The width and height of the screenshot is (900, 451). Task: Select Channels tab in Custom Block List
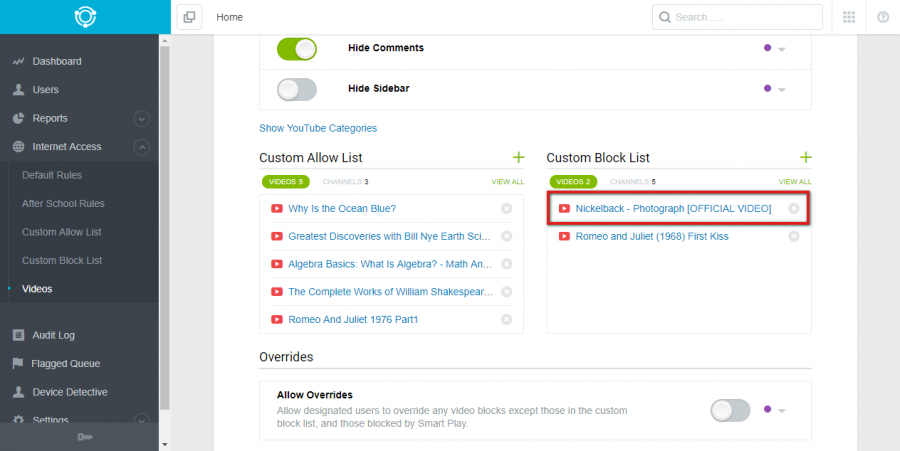tap(633, 181)
